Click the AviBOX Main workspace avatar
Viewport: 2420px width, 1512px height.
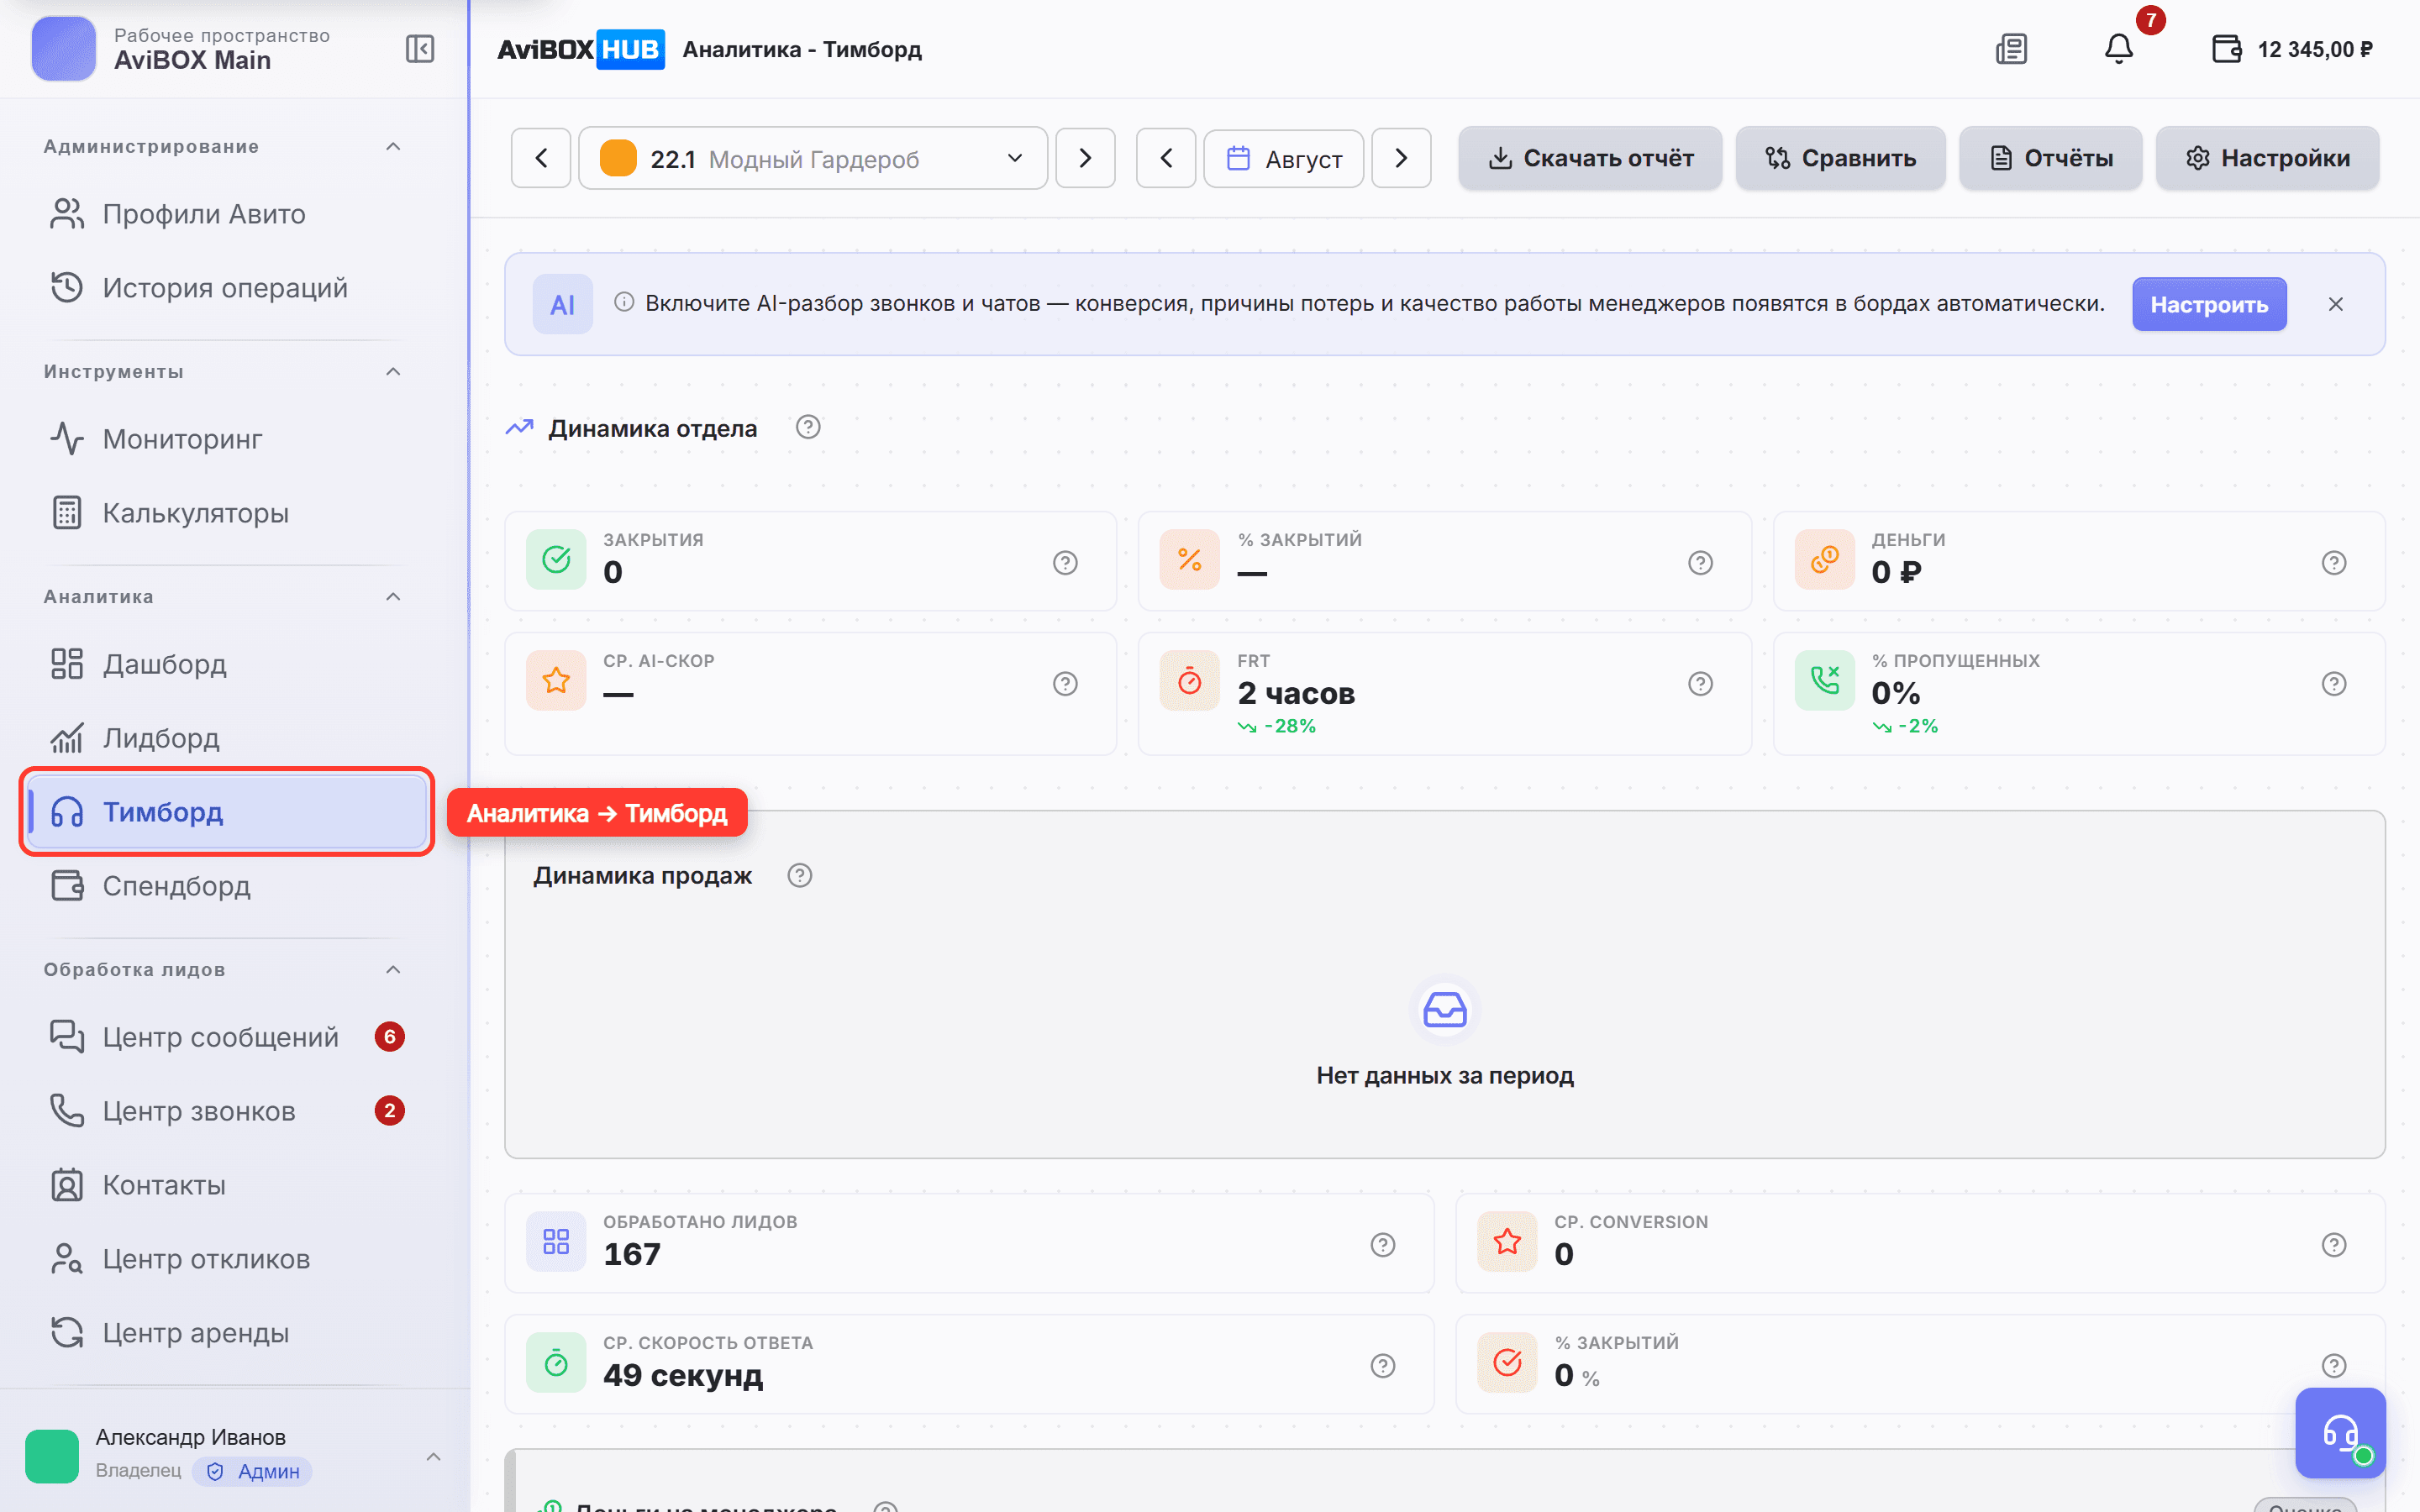pyautogui.click(x=64, y=49)
